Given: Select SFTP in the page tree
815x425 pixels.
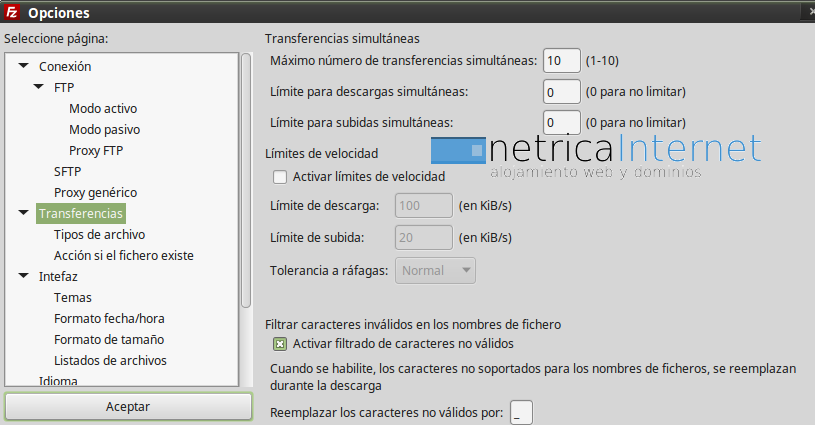Looking at the screenshot, I should click(67, 171).
